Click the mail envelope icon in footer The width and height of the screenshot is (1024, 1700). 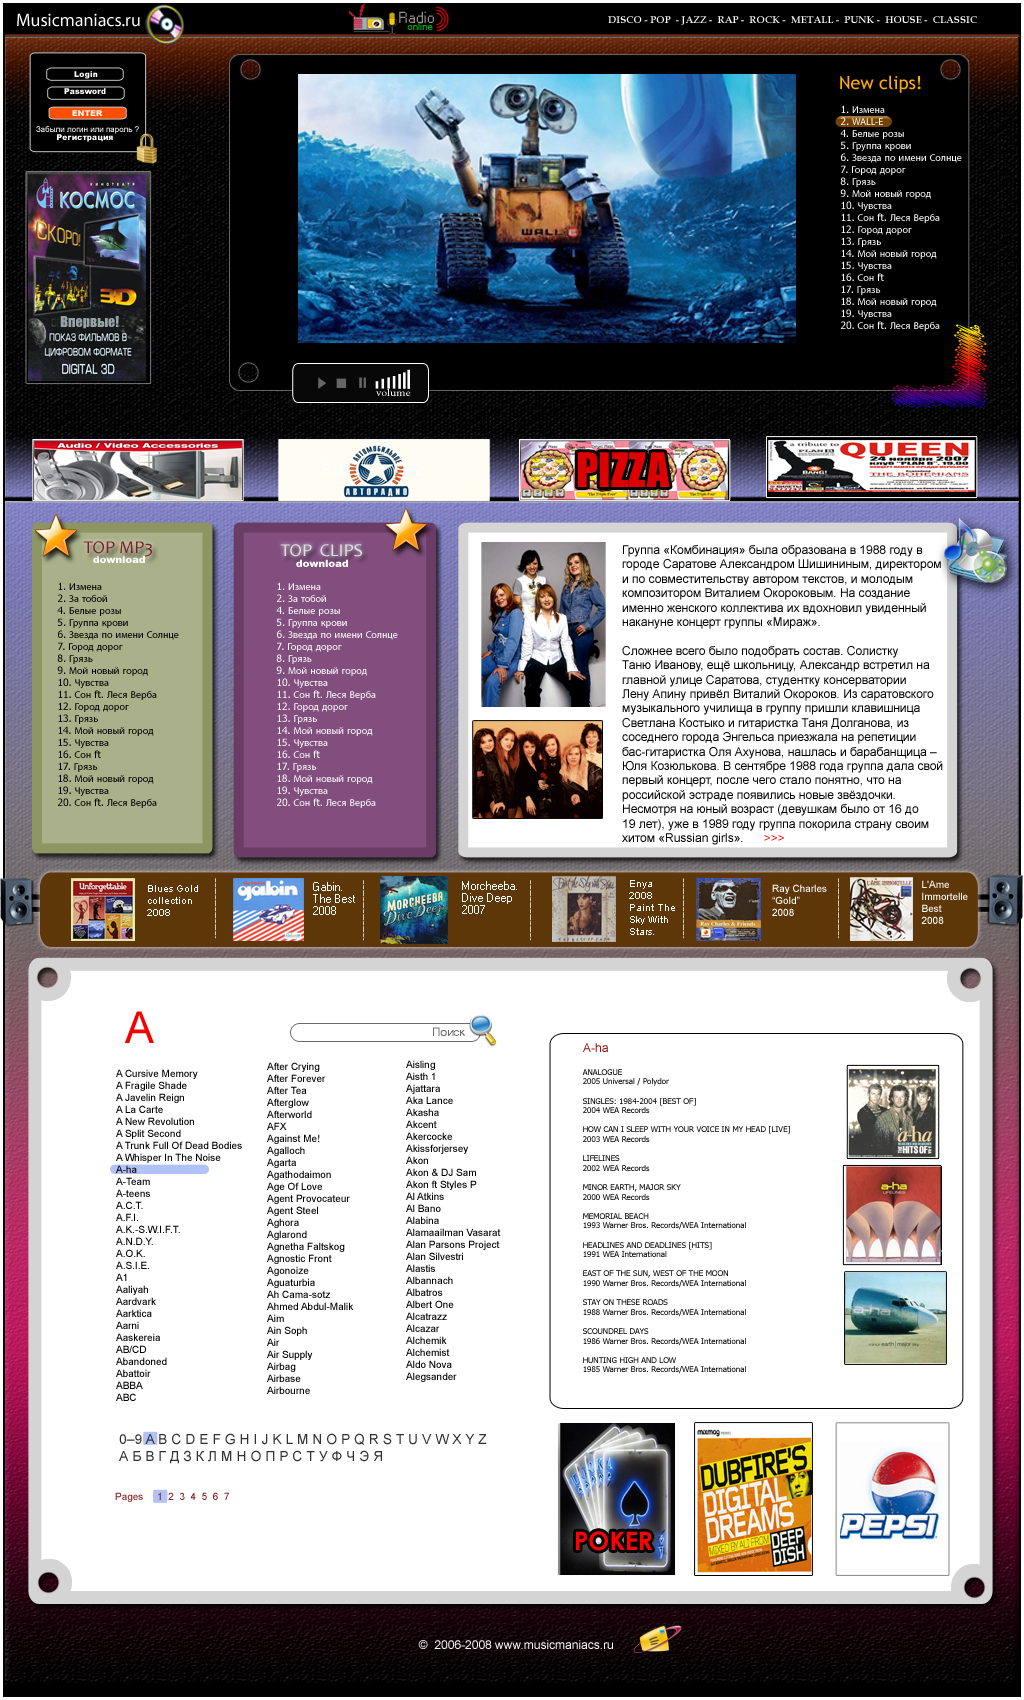point(657,1639)
